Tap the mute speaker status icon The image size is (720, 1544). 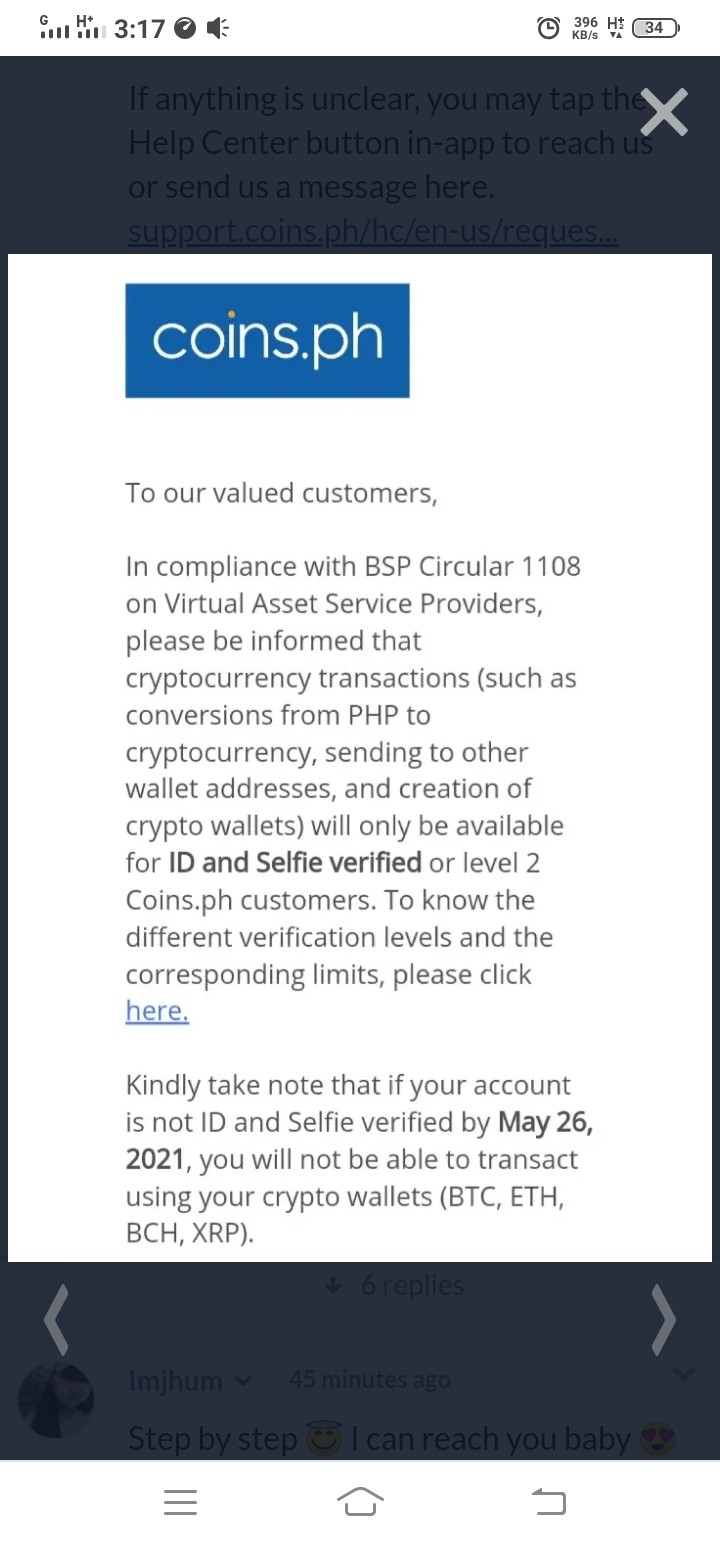[217, 29]
